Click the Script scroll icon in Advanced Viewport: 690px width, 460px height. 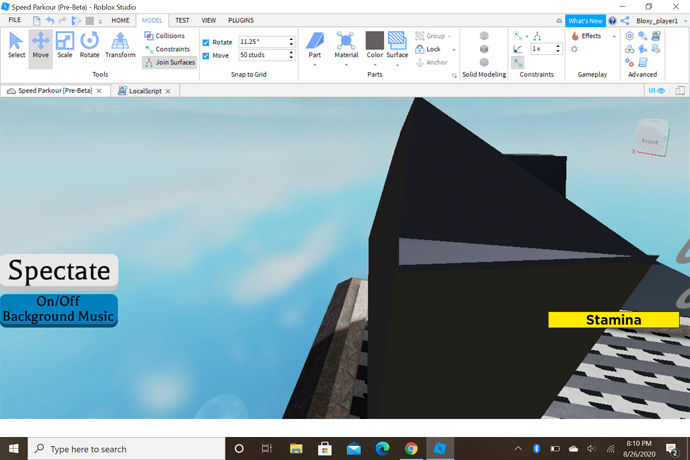643,62
